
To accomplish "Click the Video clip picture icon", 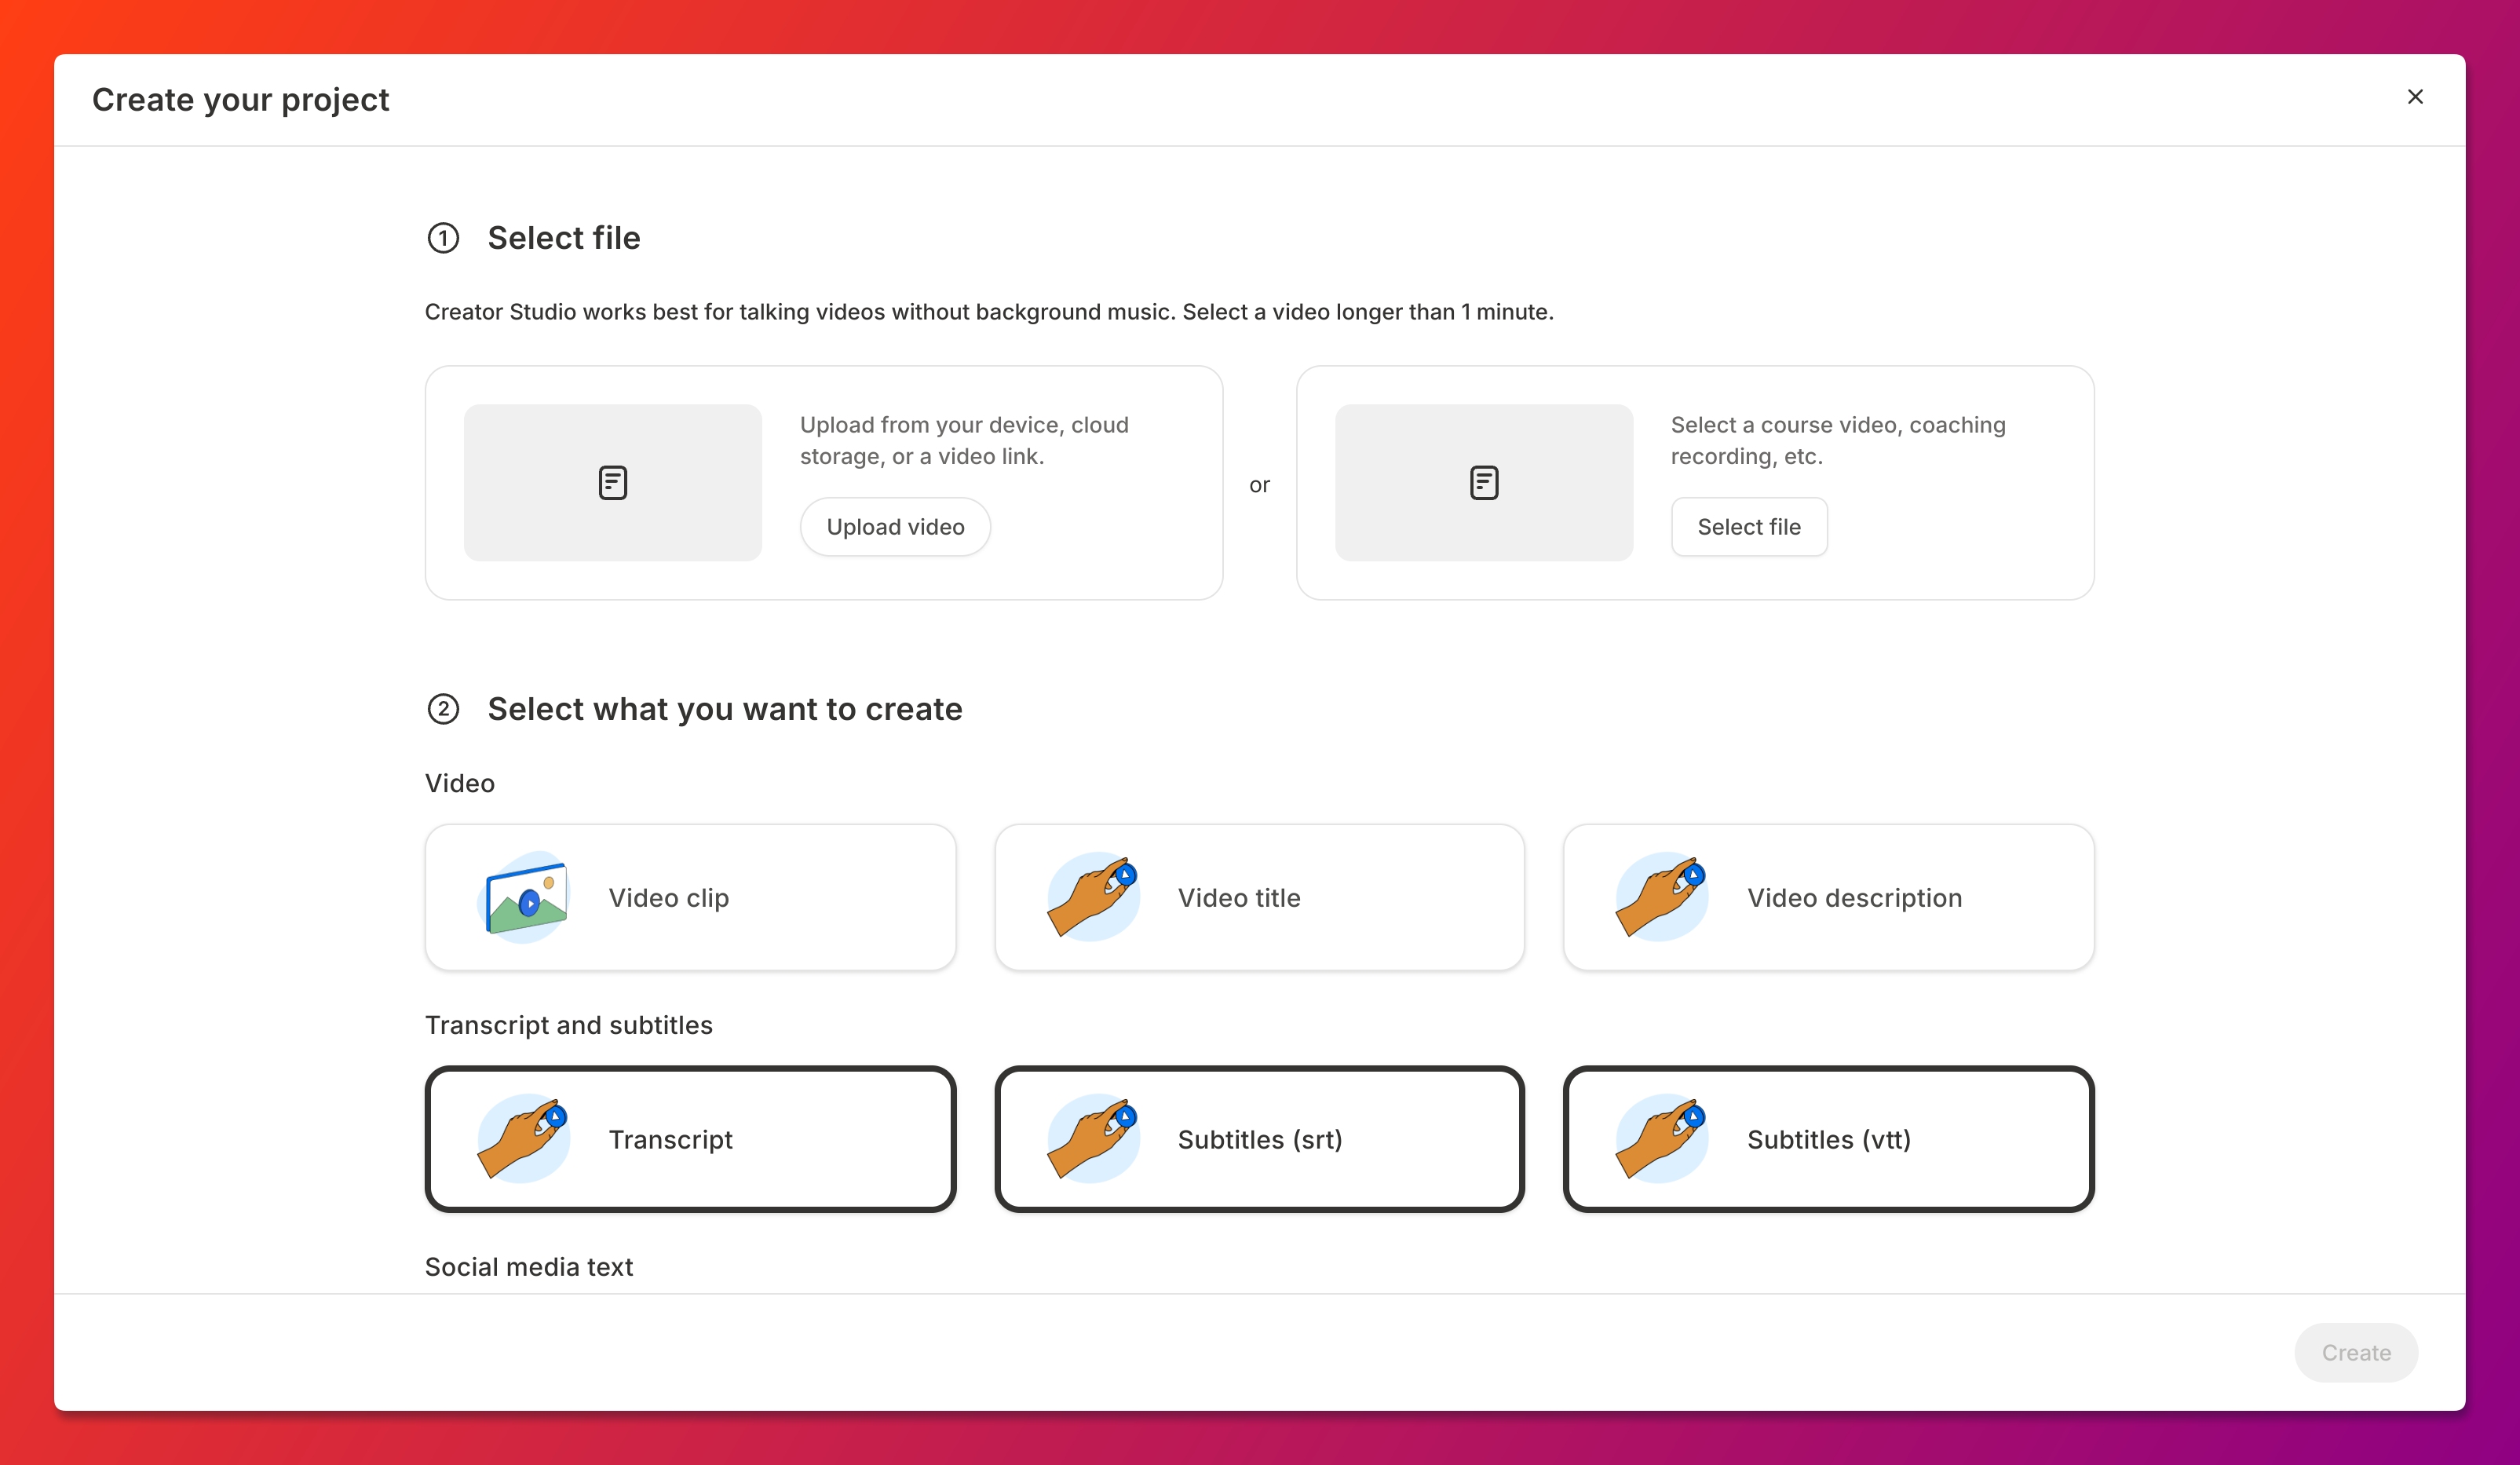I will point(524,897).
